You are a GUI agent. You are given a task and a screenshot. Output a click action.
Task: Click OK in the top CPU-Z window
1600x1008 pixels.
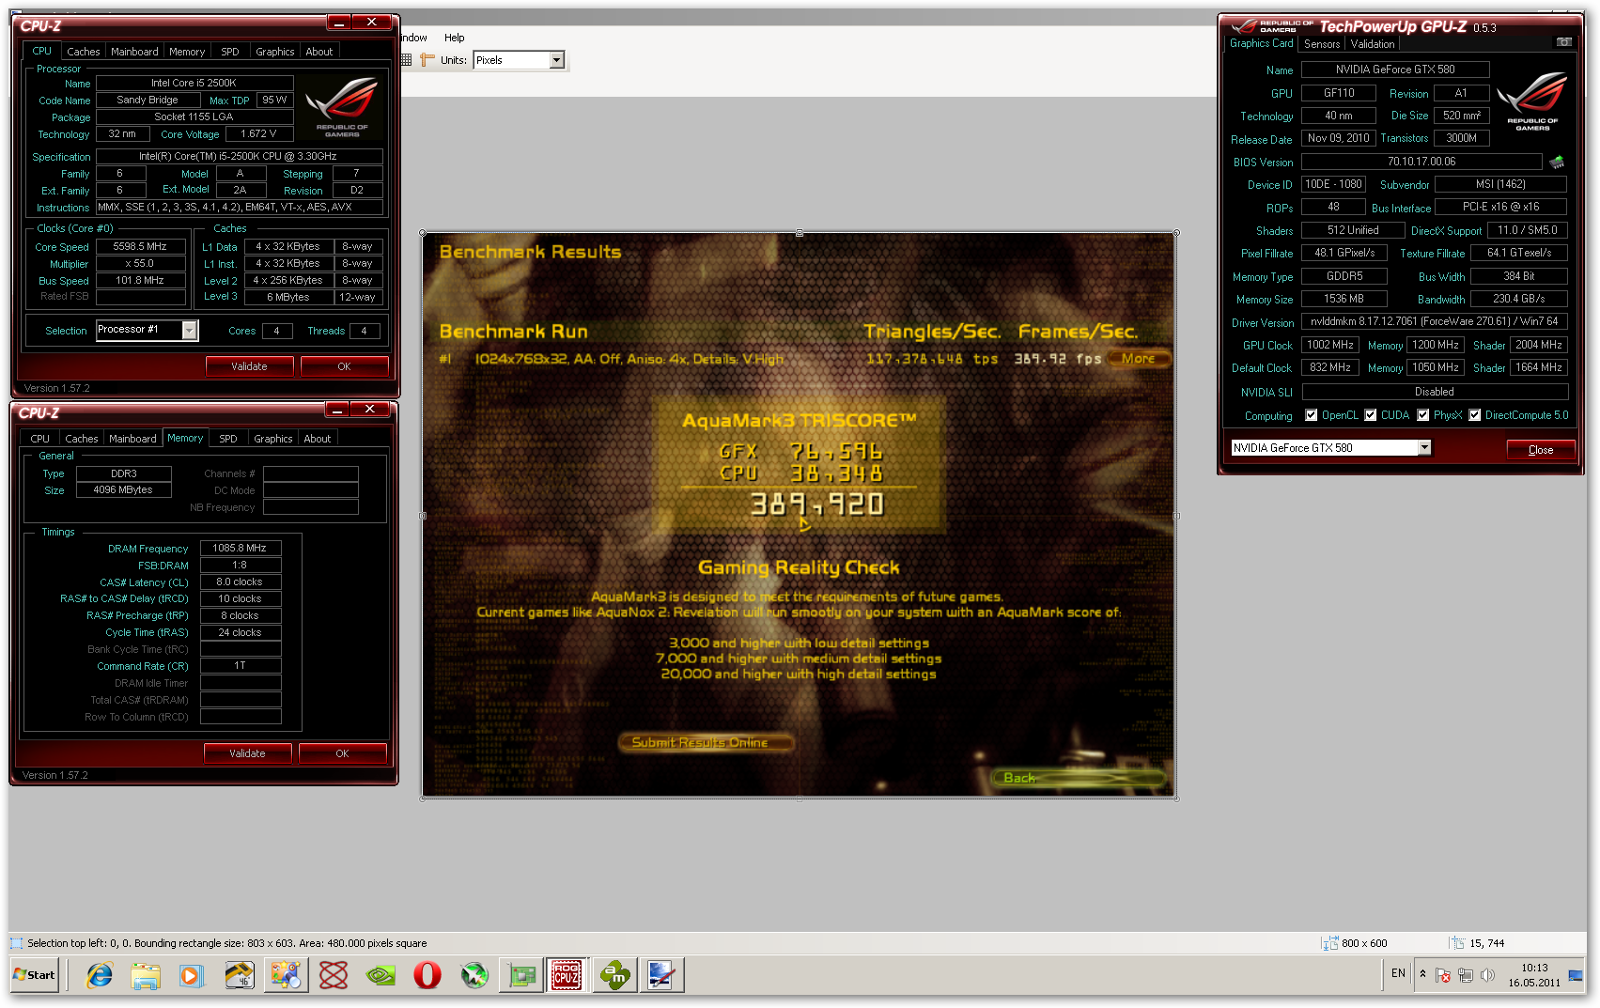point(344,366)
